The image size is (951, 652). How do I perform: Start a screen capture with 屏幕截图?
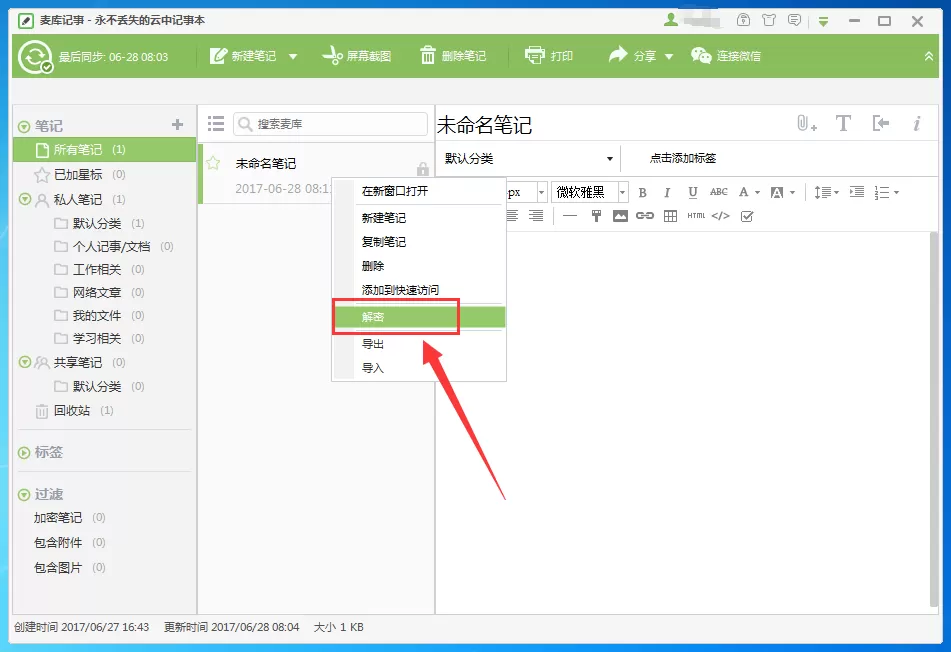click(357, 56)
